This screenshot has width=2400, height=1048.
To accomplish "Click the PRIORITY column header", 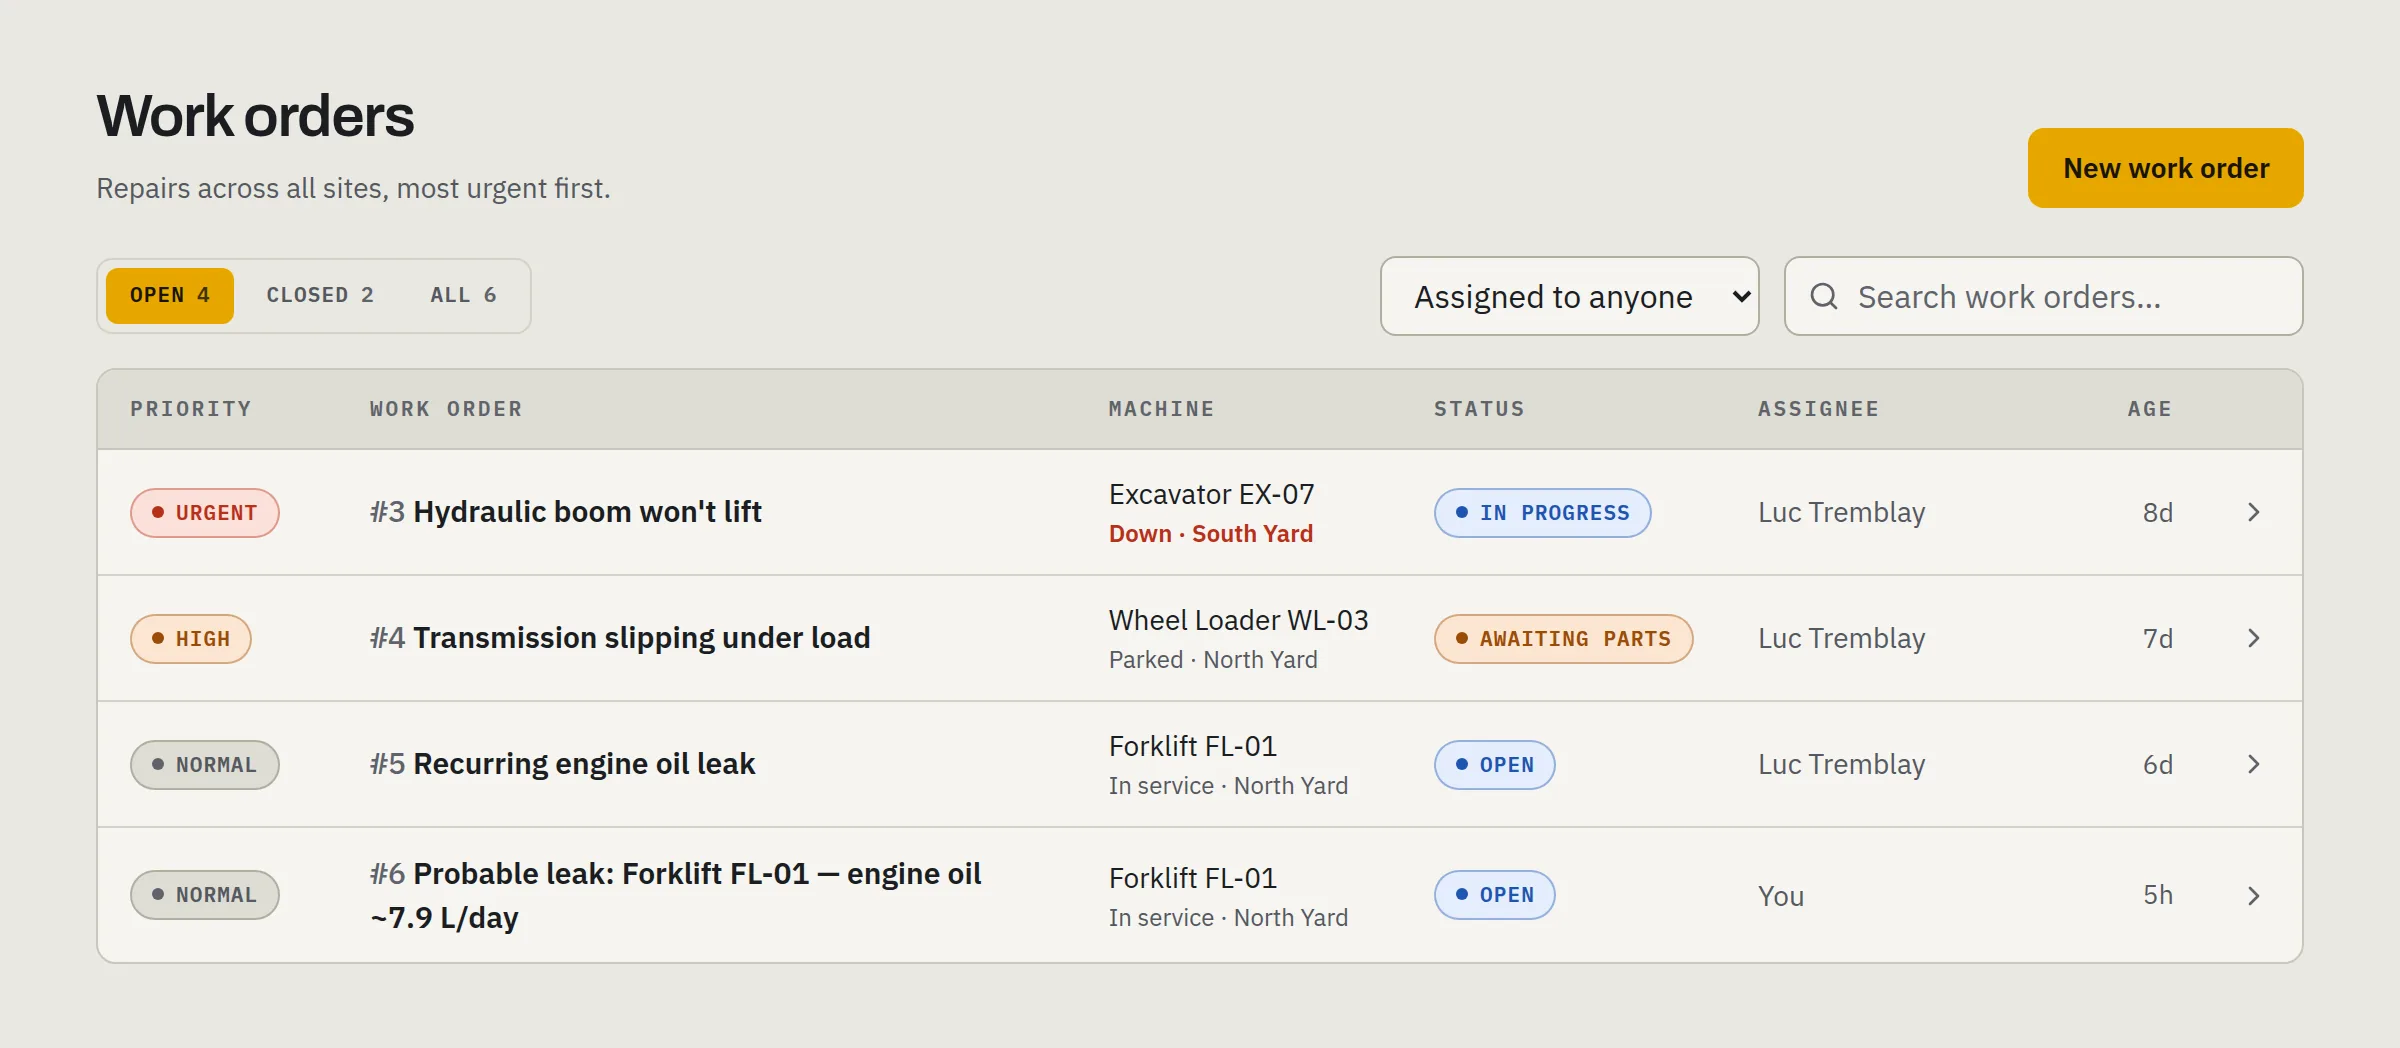I will 191,409.
